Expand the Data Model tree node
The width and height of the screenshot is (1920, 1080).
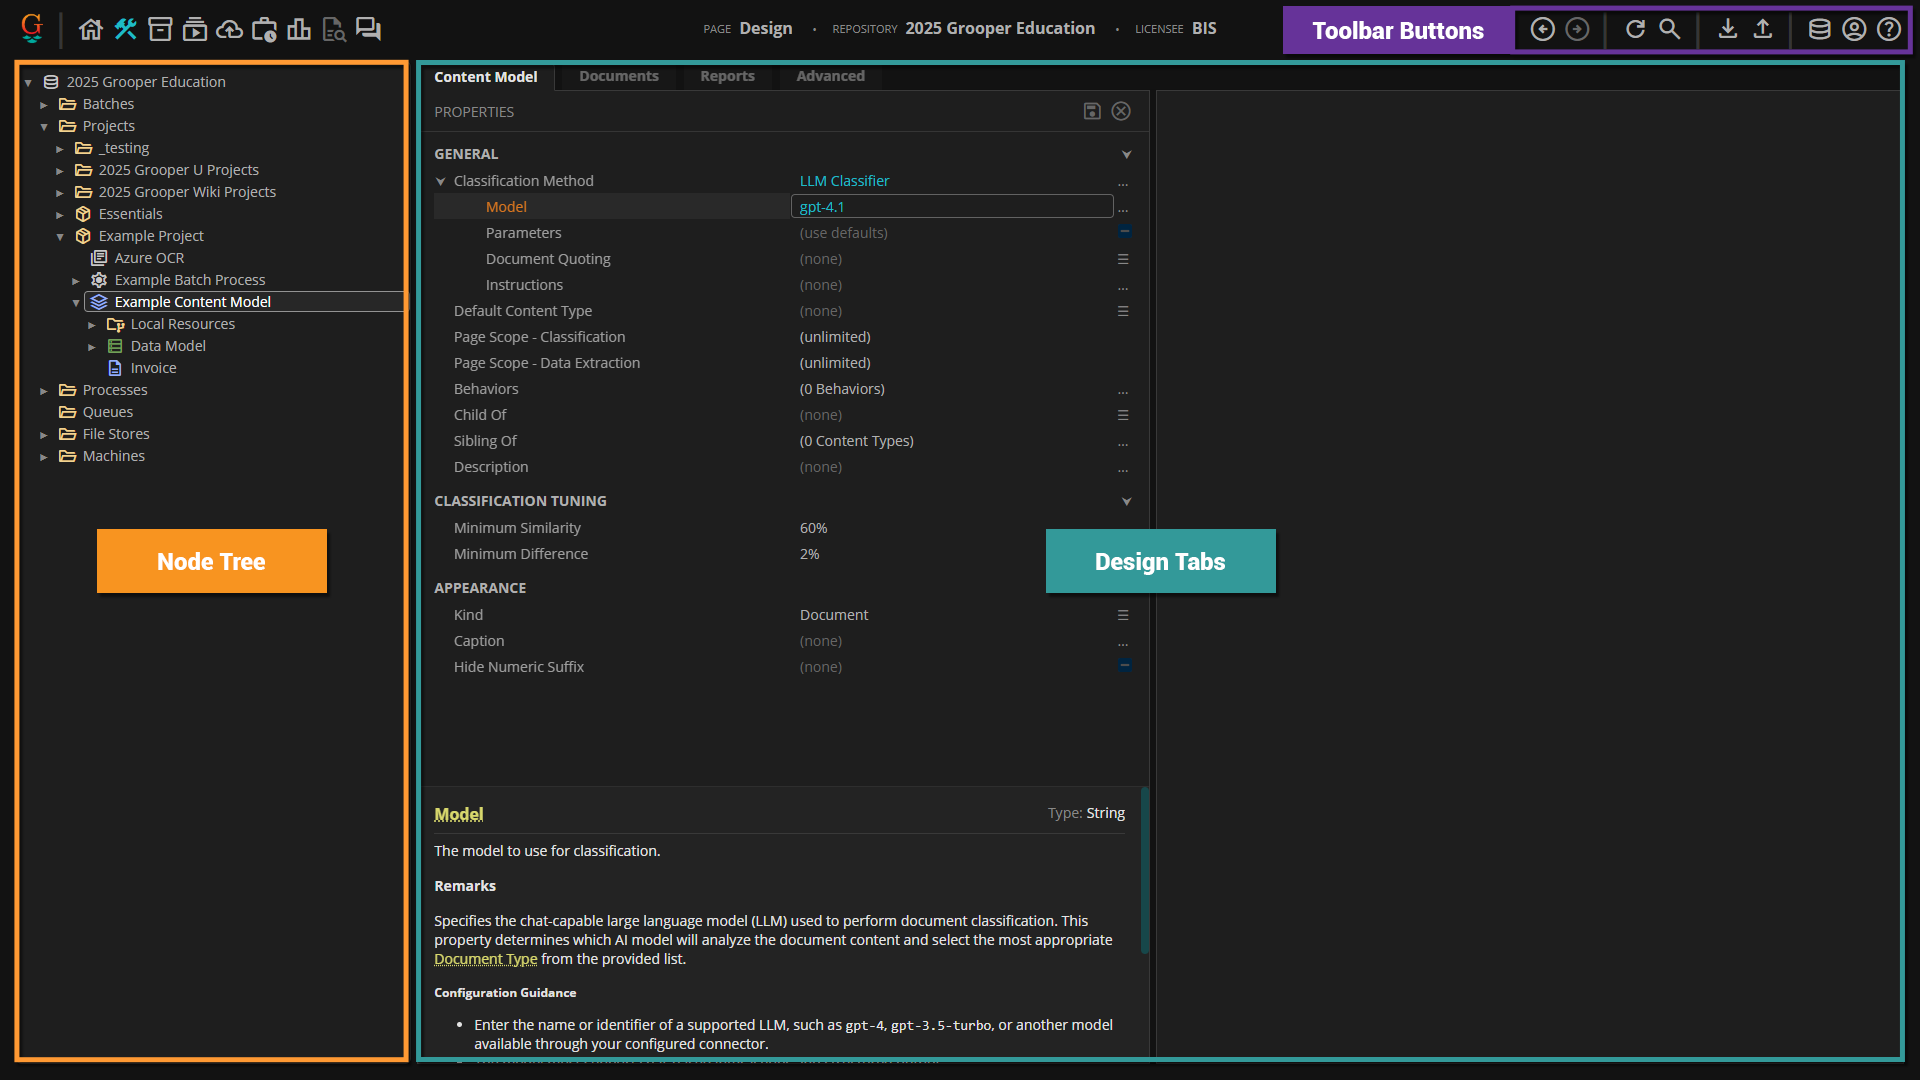(92, 347)
